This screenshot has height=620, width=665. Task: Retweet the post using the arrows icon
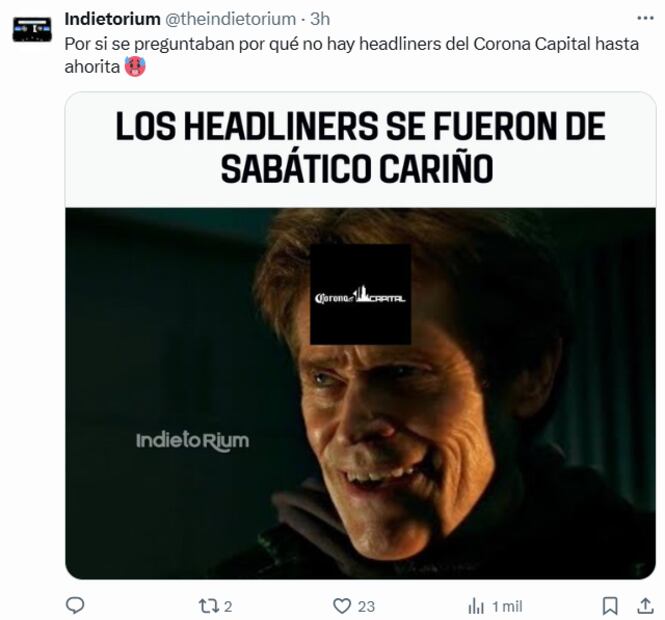pyautogui.click(x=208, y=606)
